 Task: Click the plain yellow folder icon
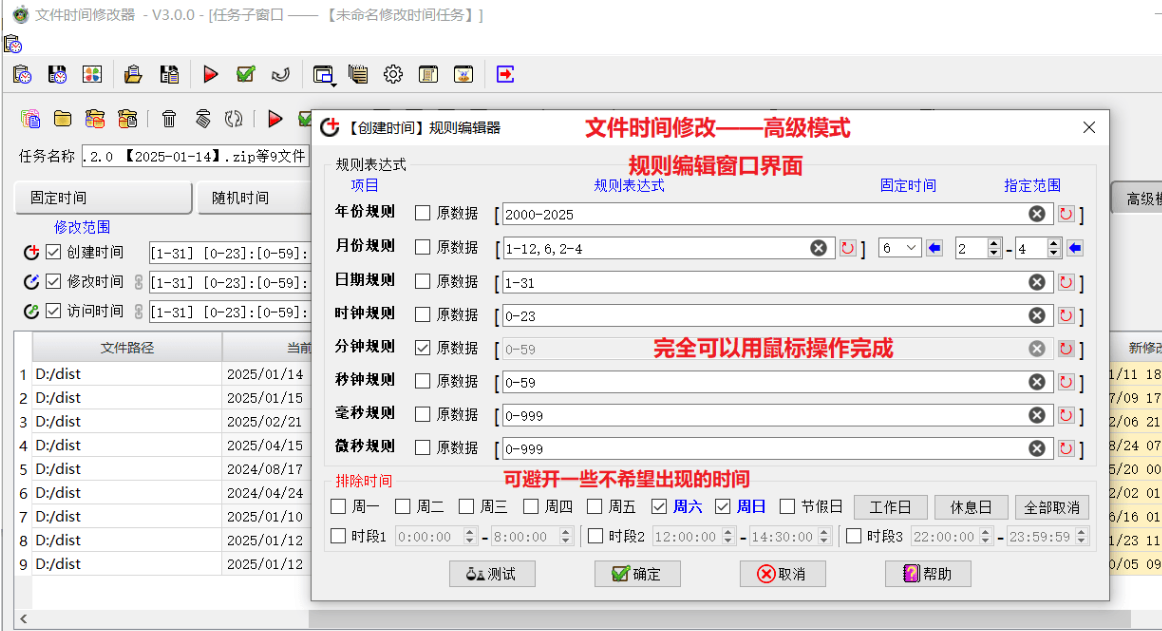click(x=62, y=119)
